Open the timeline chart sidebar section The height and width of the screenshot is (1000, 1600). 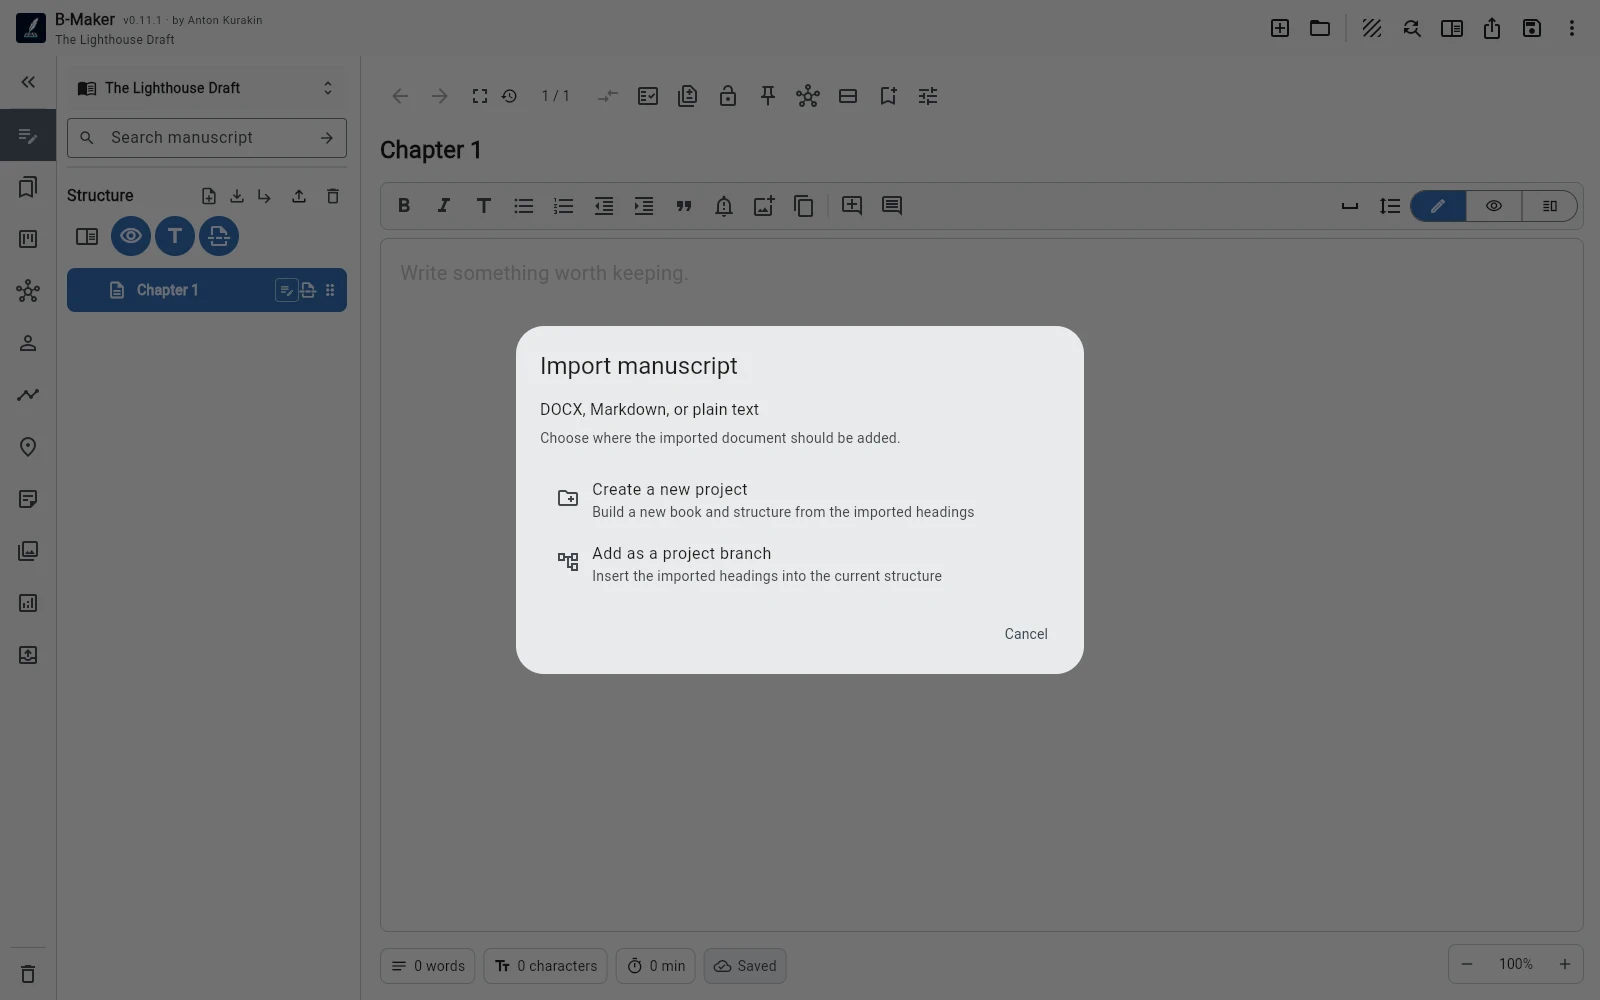pos(28,395)
